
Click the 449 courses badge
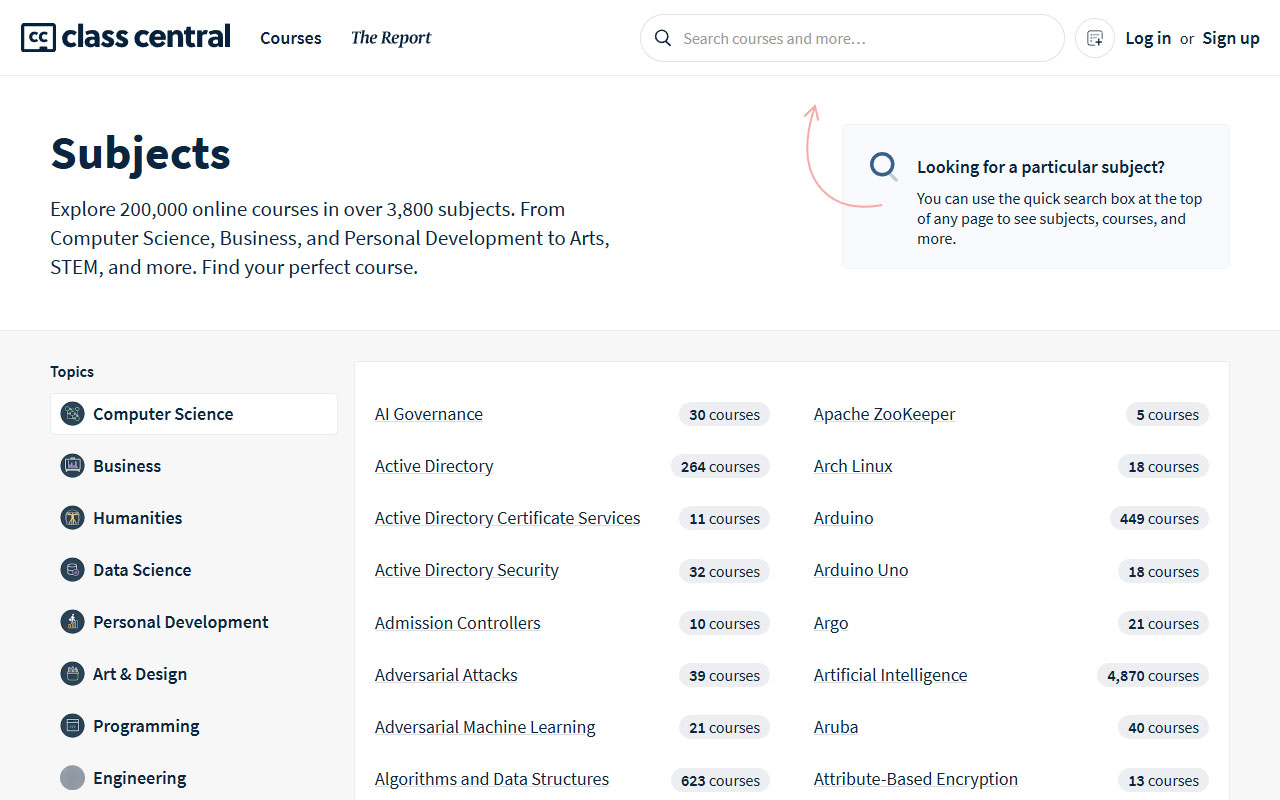(1159, 518)
